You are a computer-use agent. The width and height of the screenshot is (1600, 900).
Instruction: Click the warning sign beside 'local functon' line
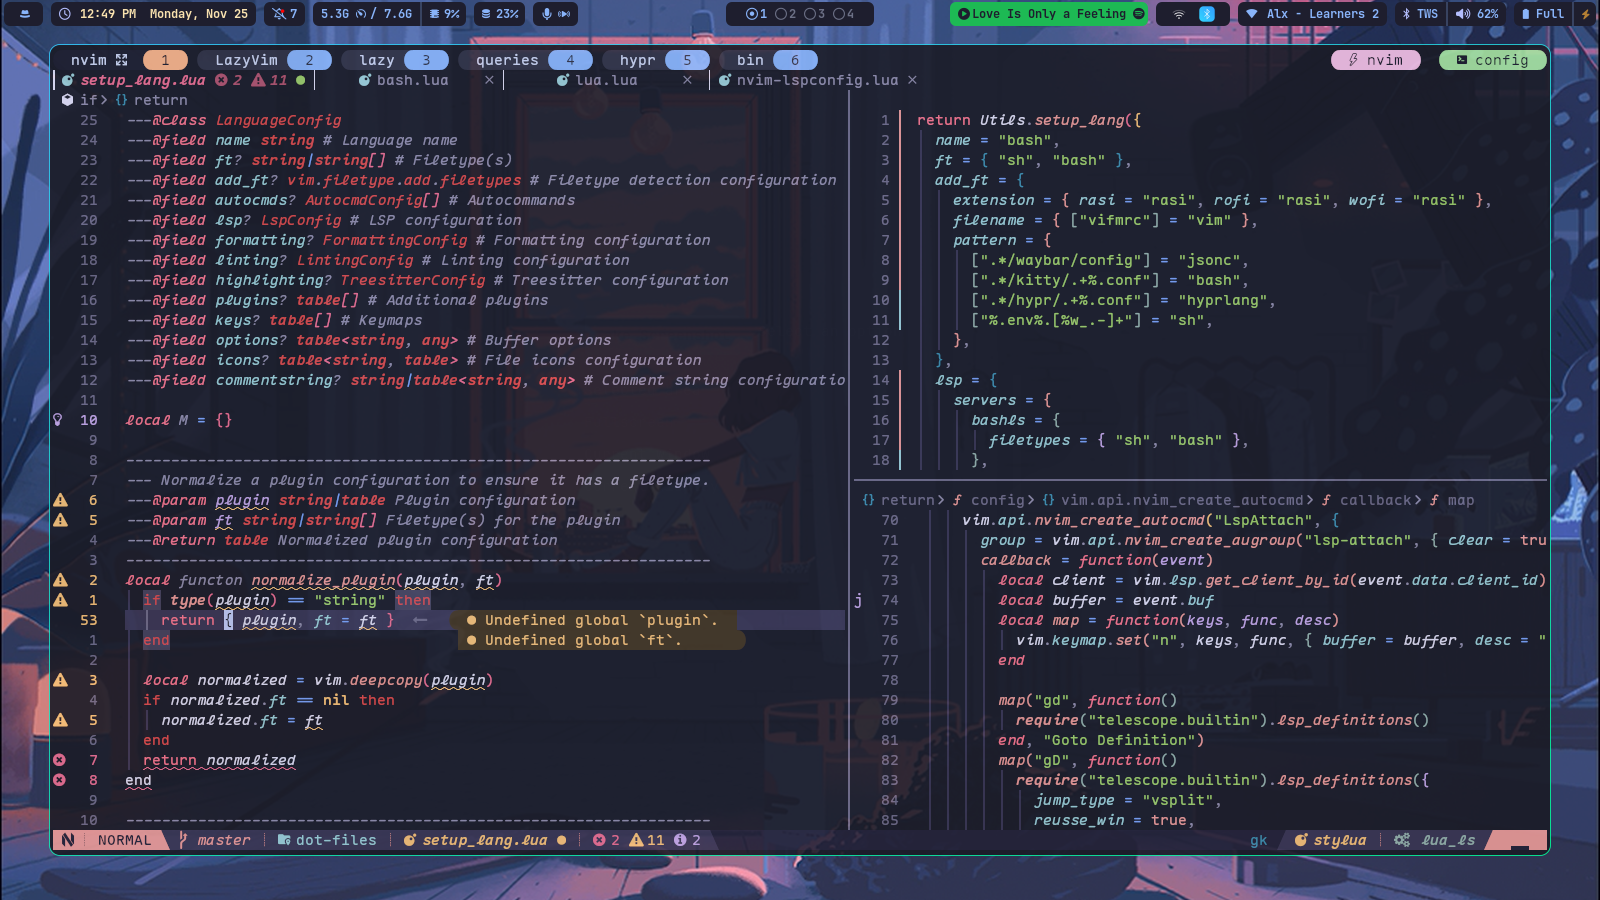pyautogui.click(x=60, y=580)
